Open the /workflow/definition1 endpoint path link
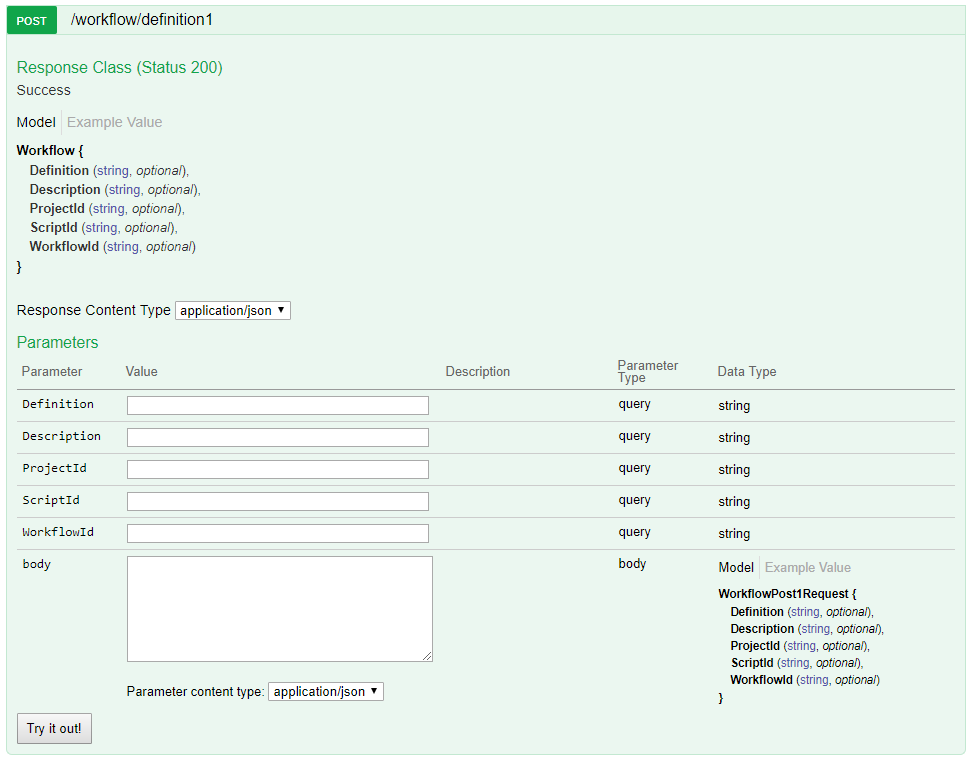 tap(142, 20)
